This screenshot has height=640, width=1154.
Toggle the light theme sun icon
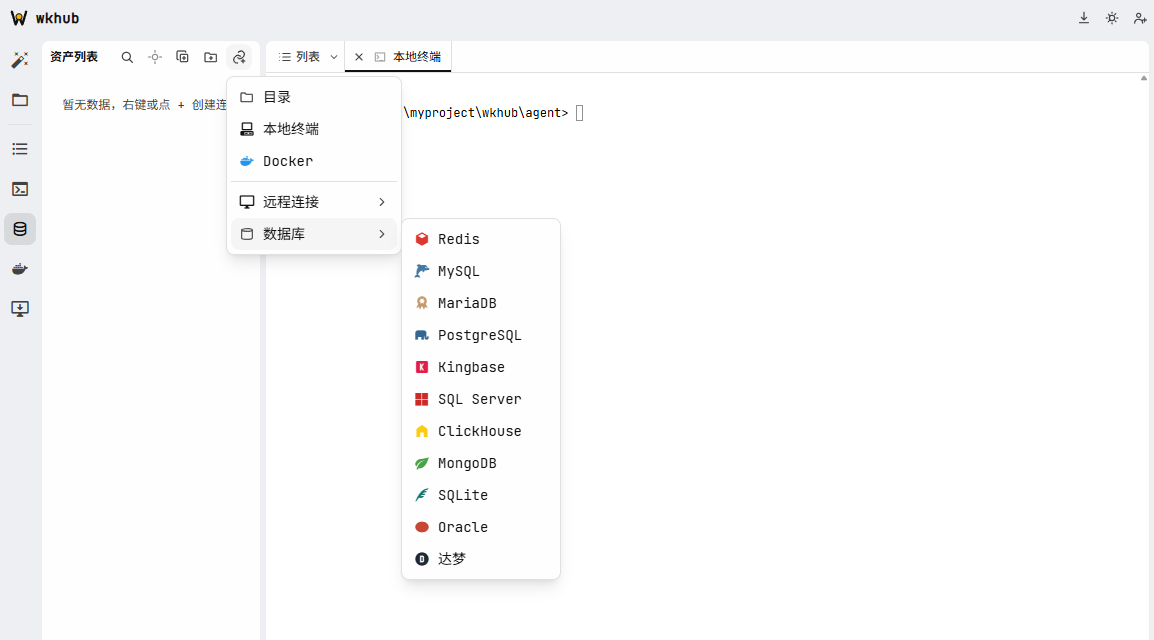point(1111,18)
